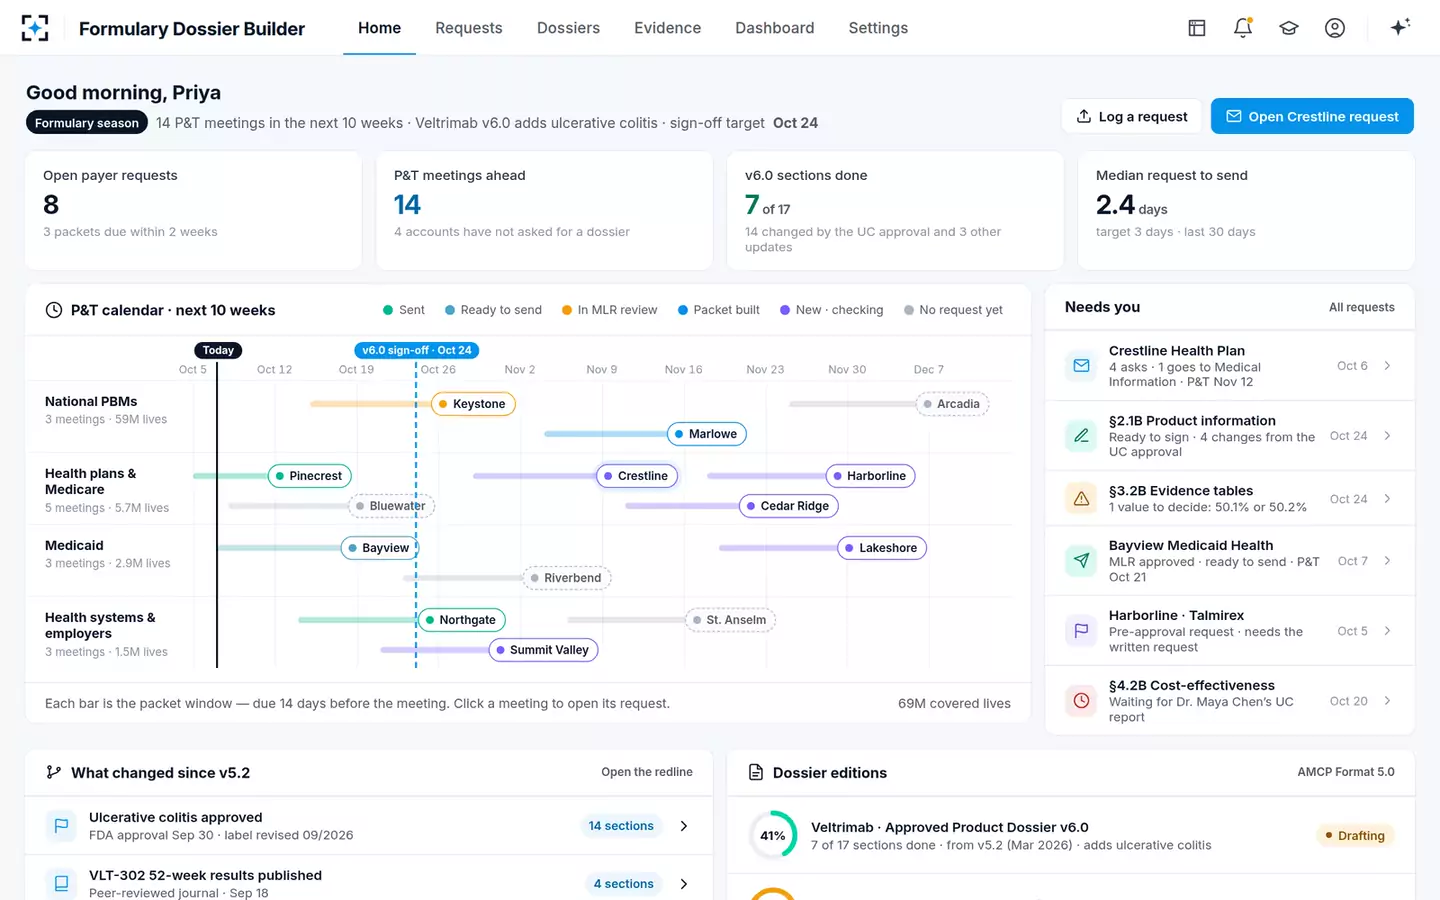Open the Summit Valley meeting marker
The image size is (1440, 900).
point(543,650)
